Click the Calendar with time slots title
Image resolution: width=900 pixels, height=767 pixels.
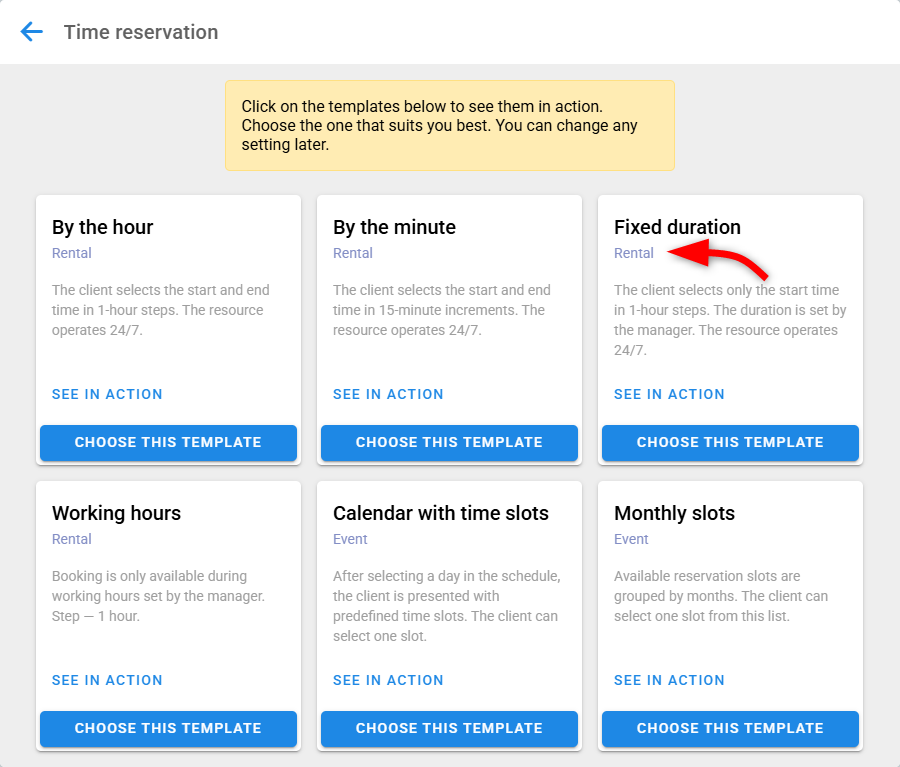[x=441, y=513]
